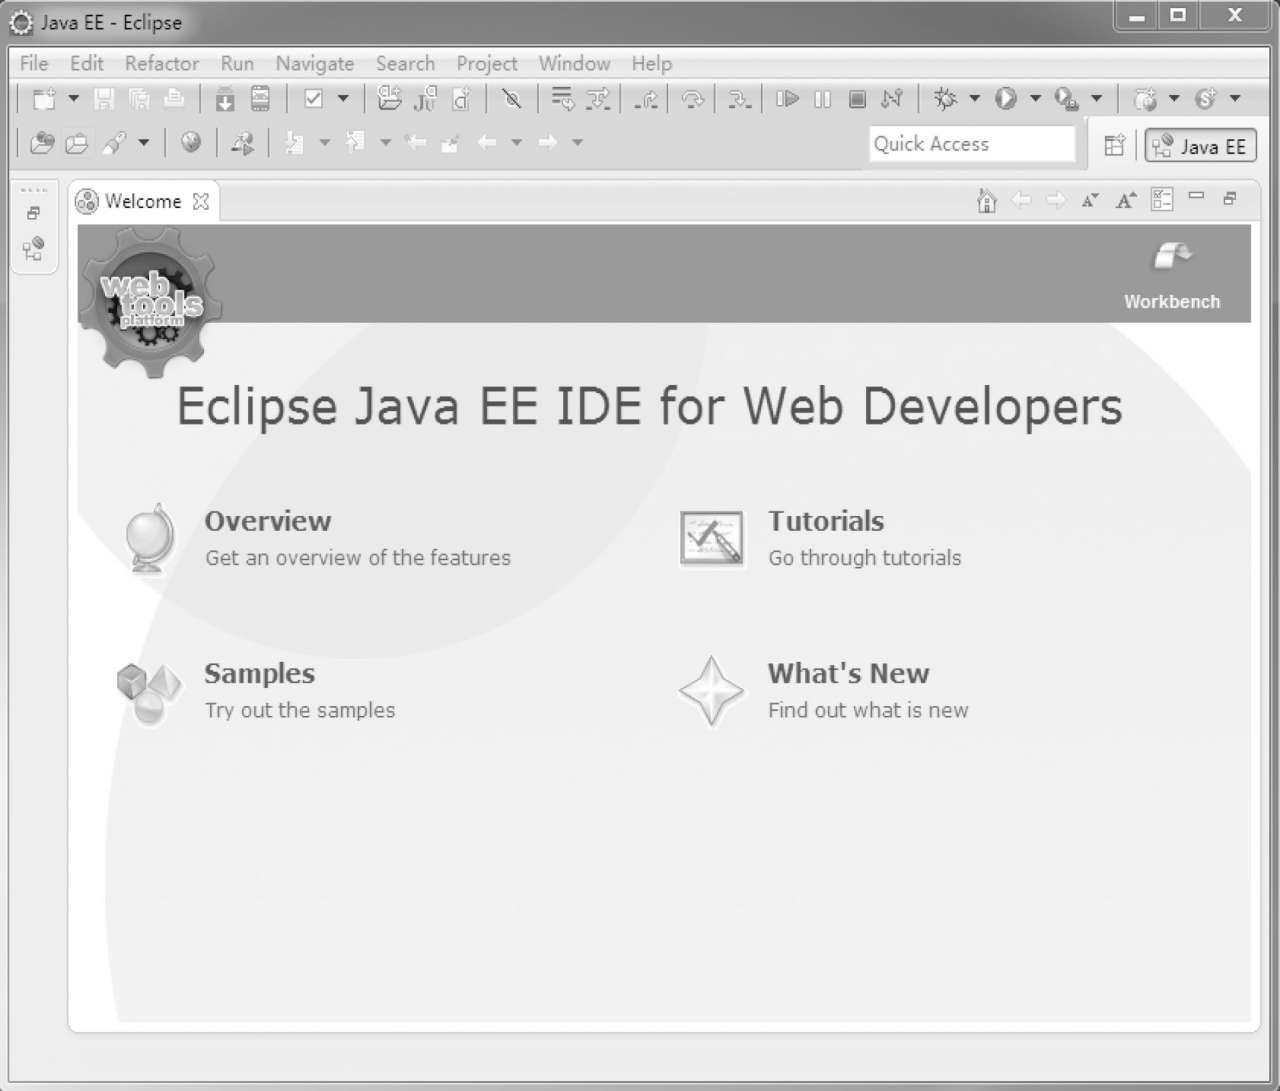Image resolution: width=1280 pixels, height=1091 pixels.
Task: Click the Debug bug icon
Action: (x=945, y=99)
